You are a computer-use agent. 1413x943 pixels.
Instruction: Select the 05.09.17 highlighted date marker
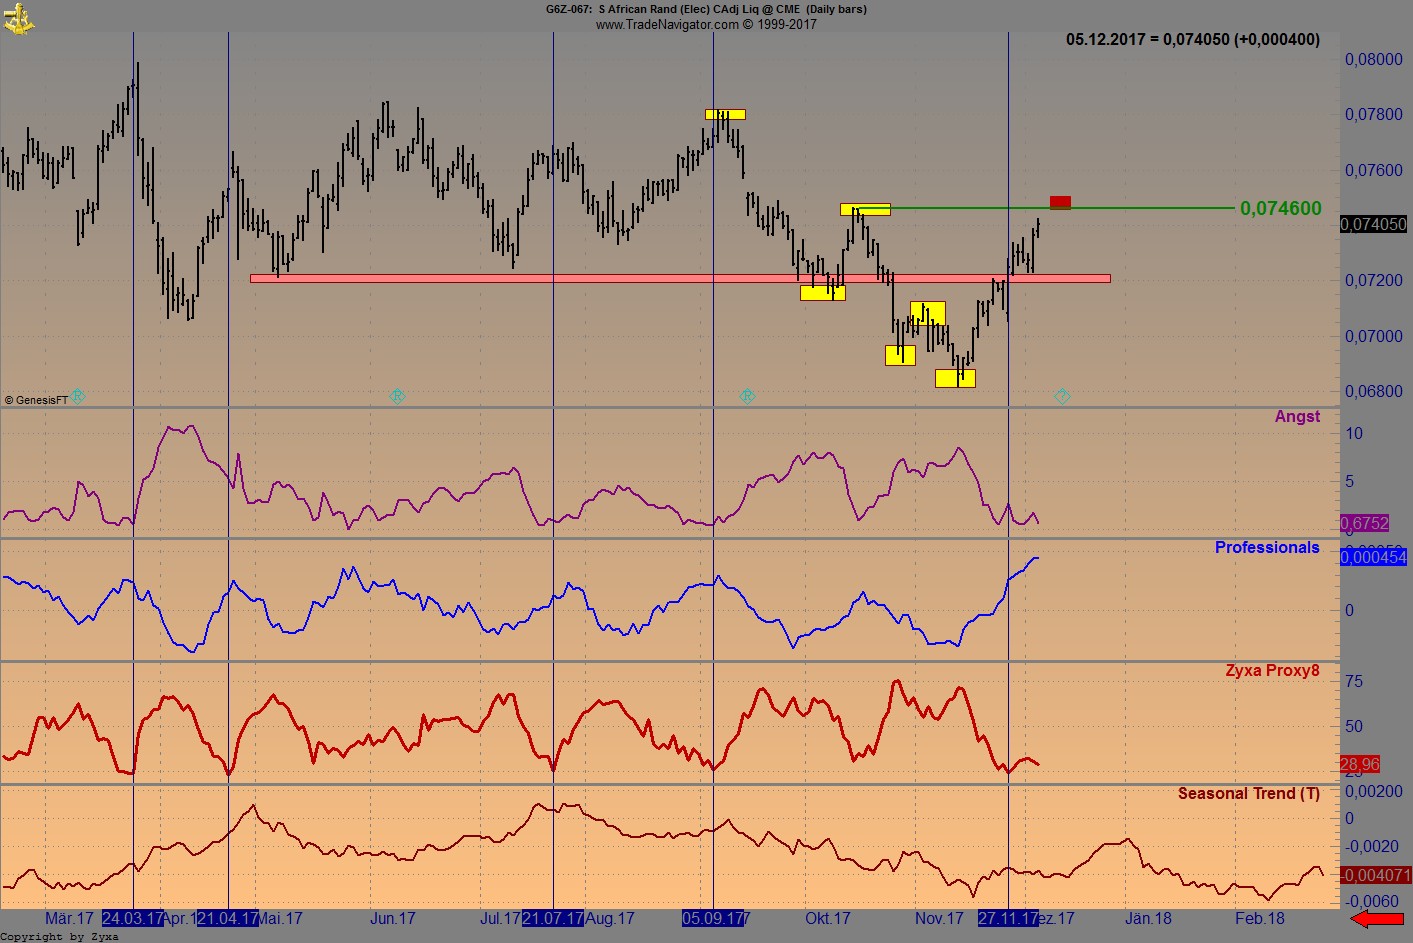(713, 918)
